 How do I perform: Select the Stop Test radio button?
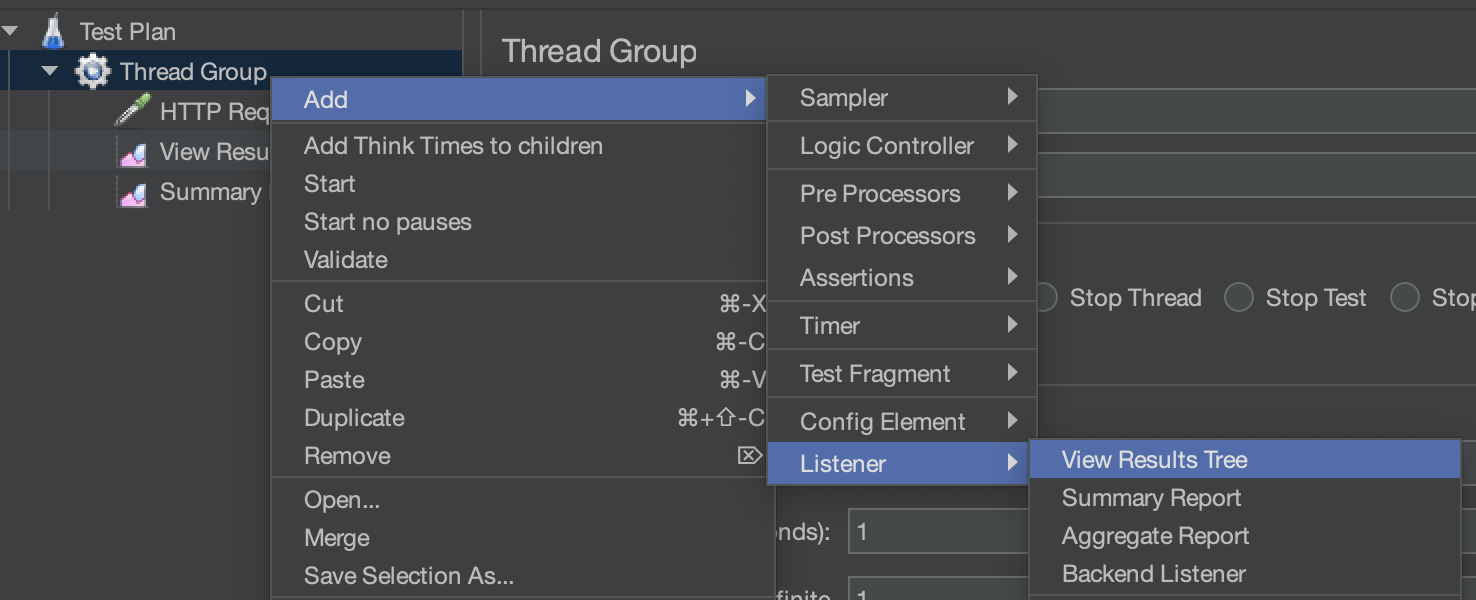point(1239,298)
